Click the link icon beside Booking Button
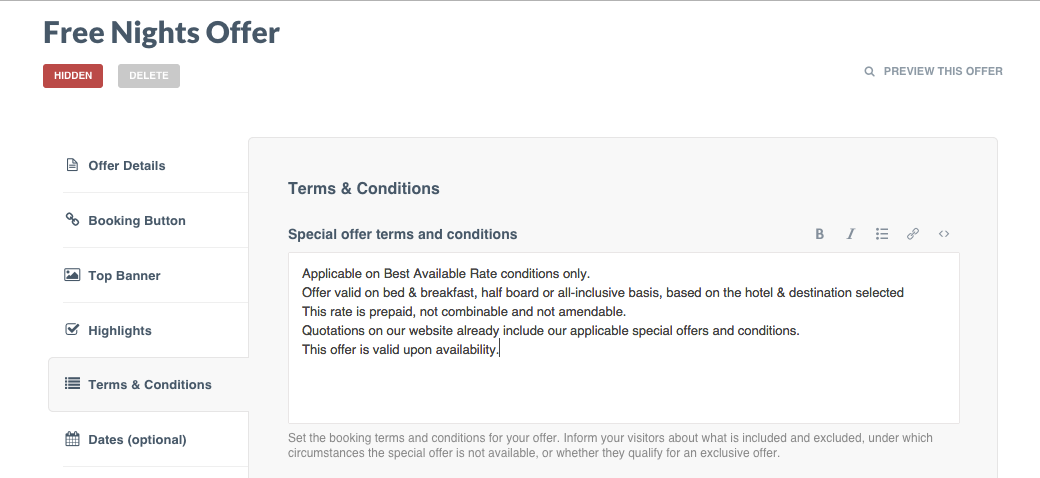This screenshot has width=1040, height=478. point(72,220)
